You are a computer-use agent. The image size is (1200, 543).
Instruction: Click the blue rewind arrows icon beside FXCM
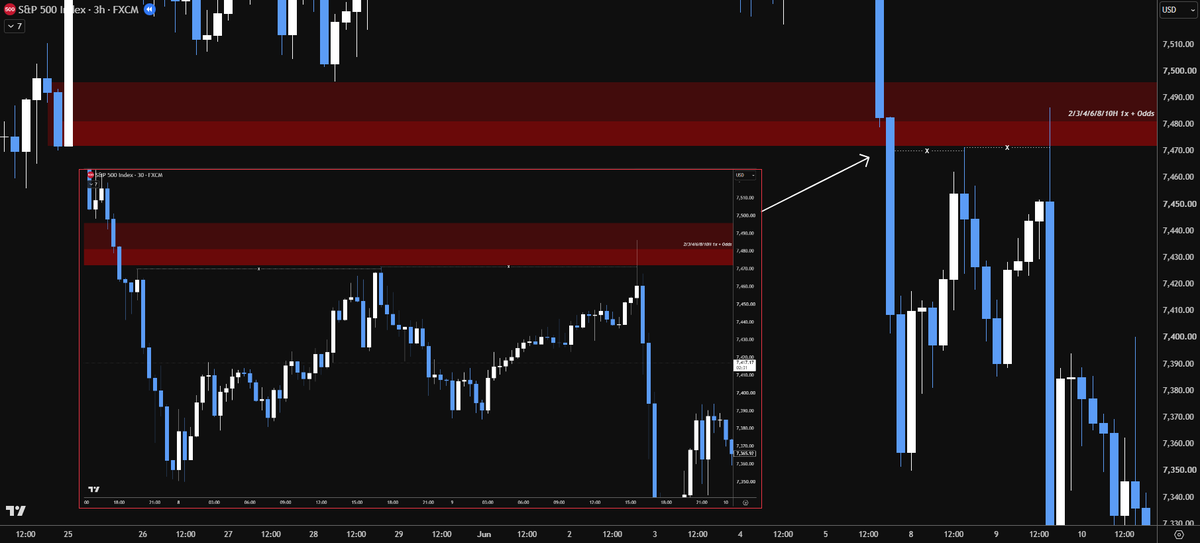(x=149, y=9)
